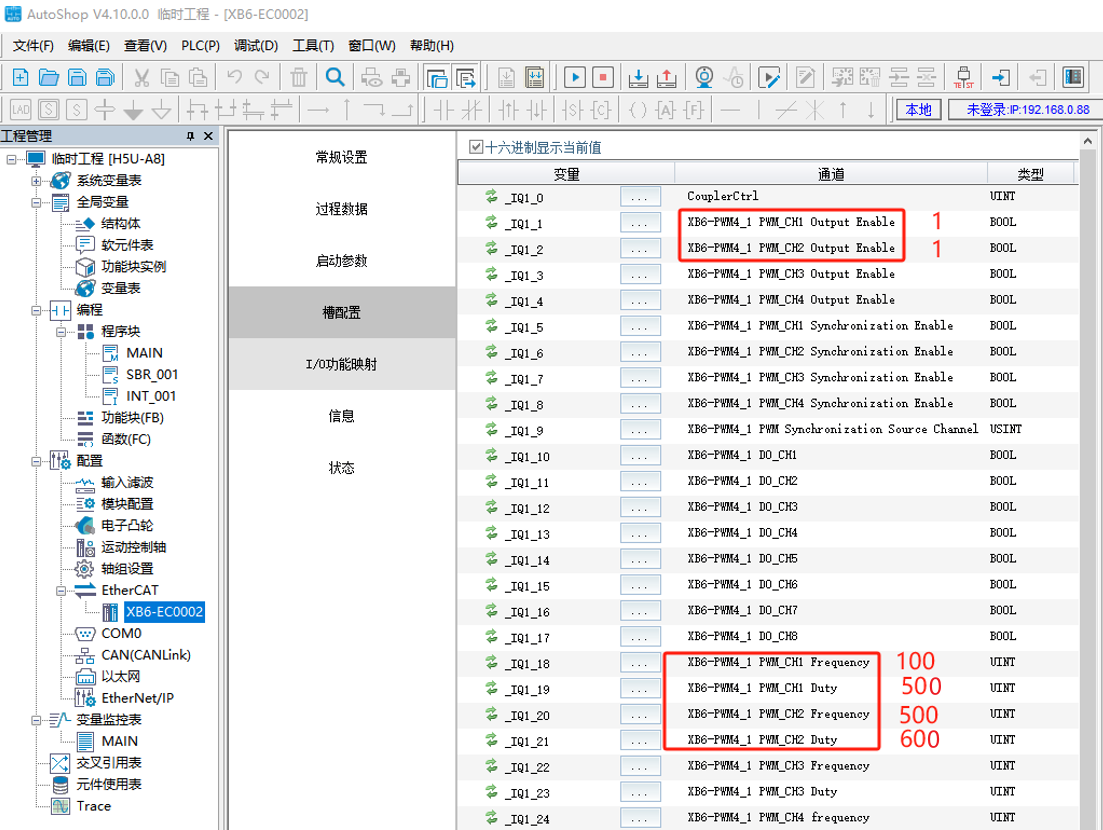
Task: Collapse the 程序块 node
Action: [61, 331]
